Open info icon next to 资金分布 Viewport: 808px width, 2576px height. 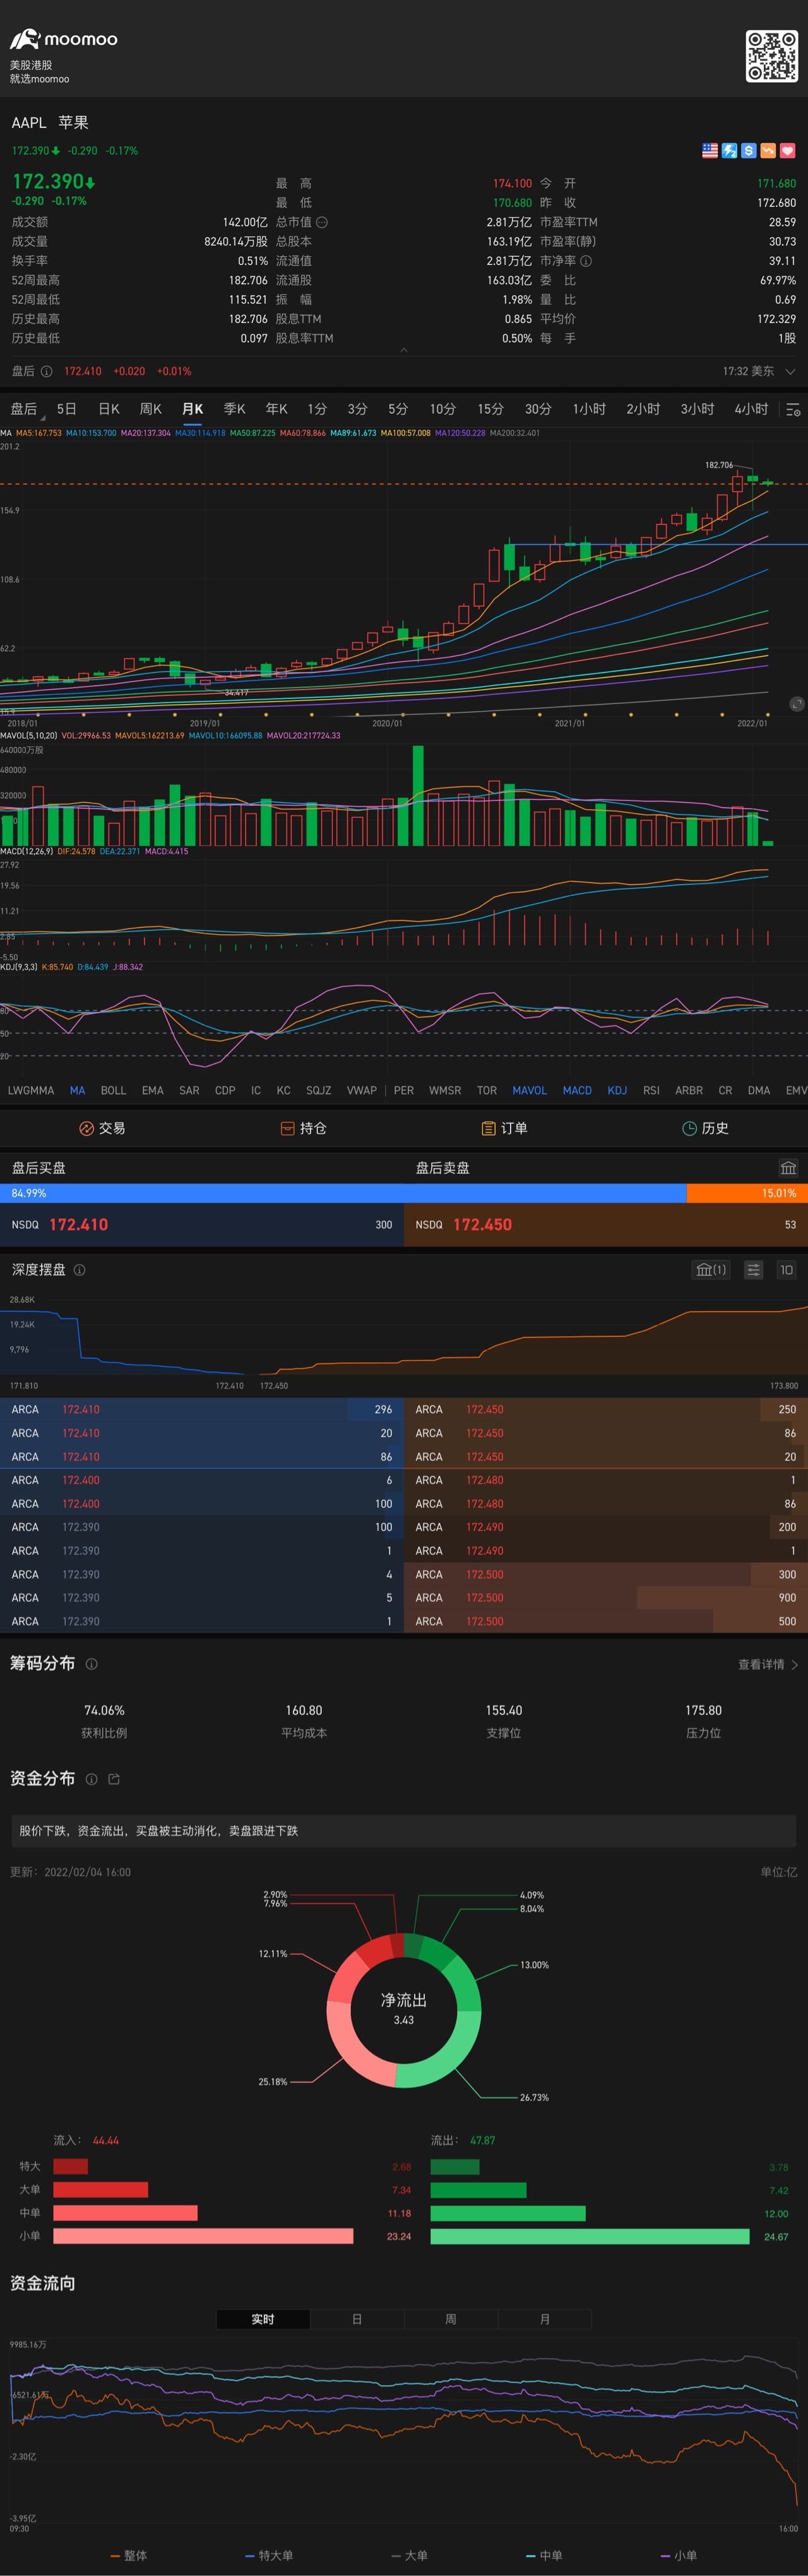click(x=91, y=1779)
